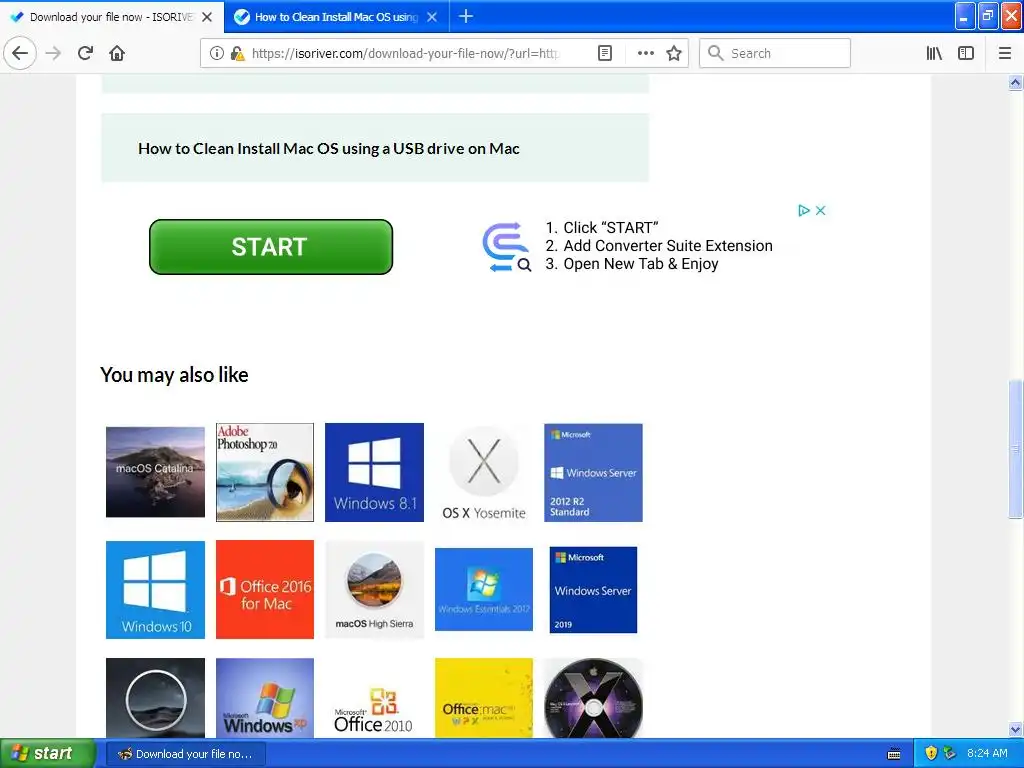
Task: Open Windows Server 2012 R2 Standard thumbnail
Action: tap(593, 472)
